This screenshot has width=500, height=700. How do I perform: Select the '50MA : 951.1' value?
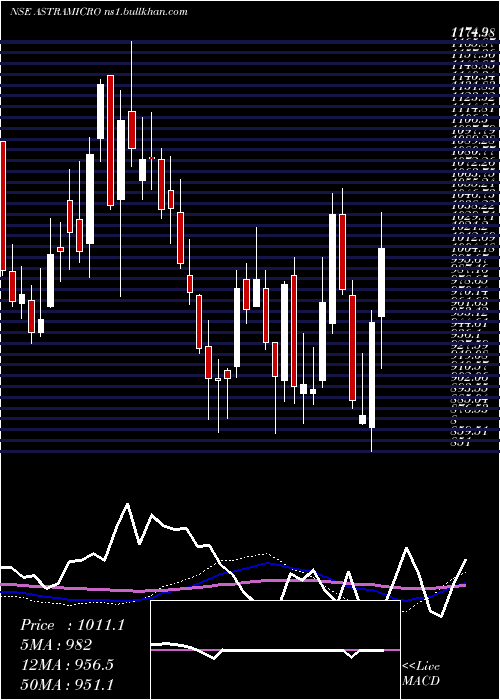(67, 684)
